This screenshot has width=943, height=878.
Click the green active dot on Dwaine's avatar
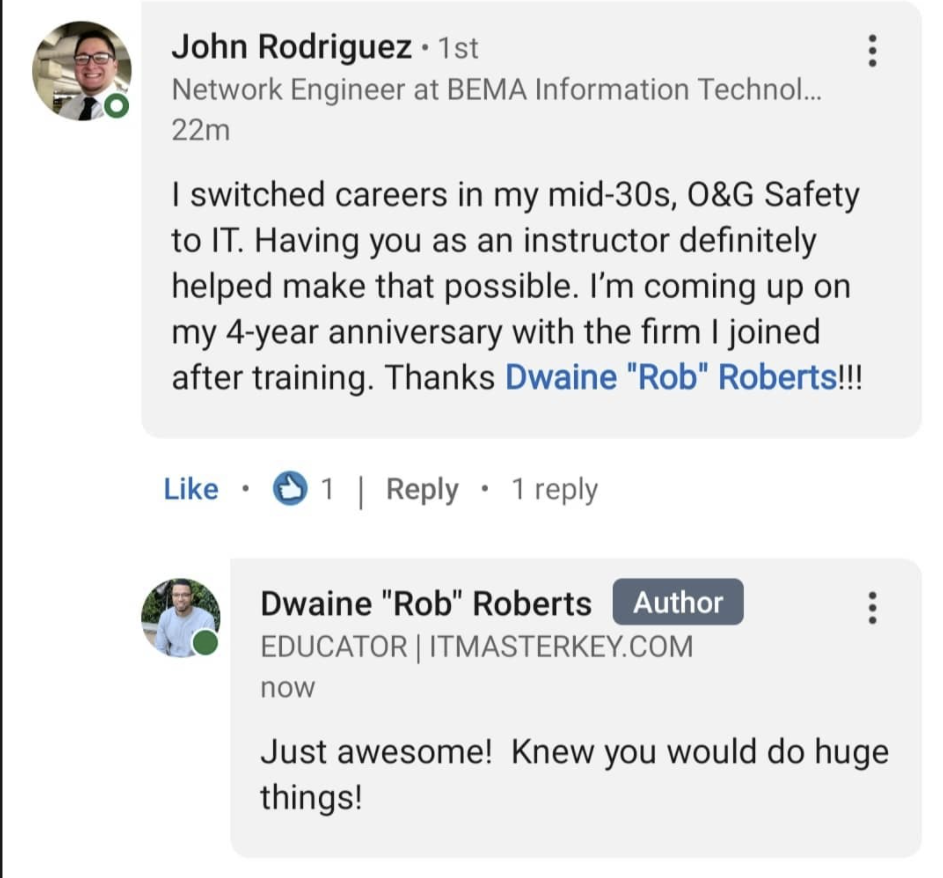coord(206,642)
